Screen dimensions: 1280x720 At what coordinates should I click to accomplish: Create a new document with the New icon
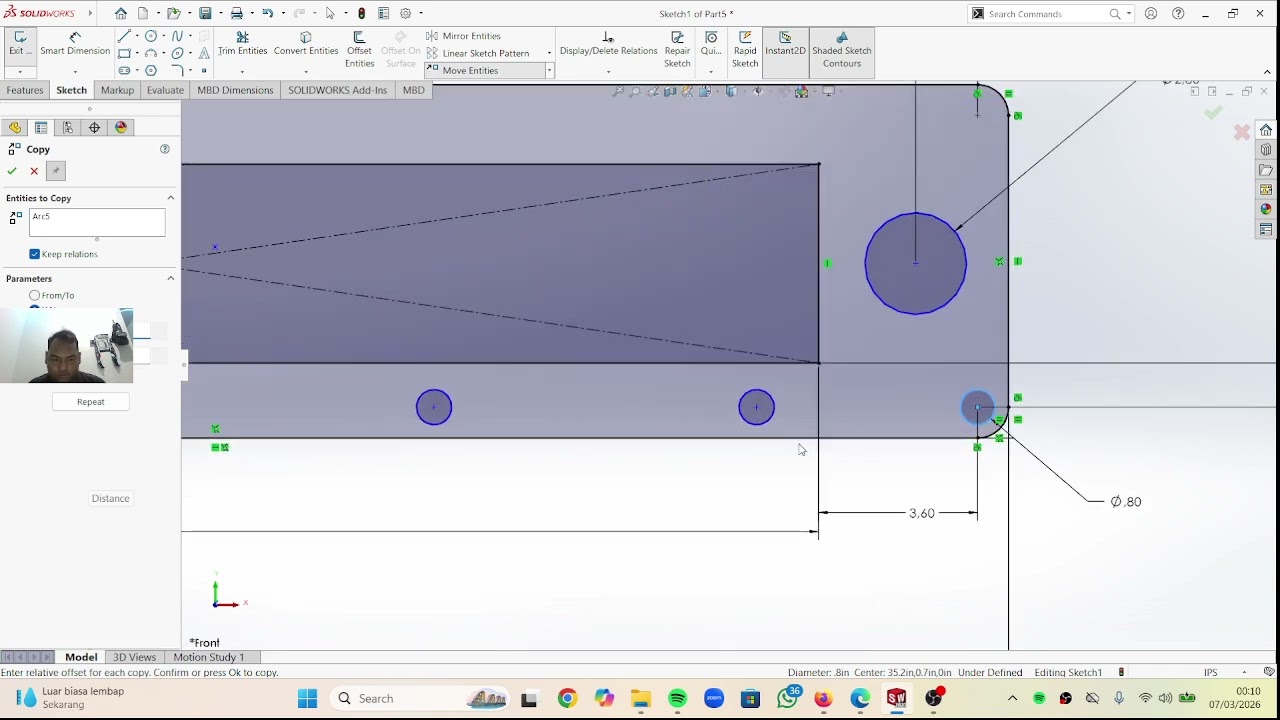143,14
